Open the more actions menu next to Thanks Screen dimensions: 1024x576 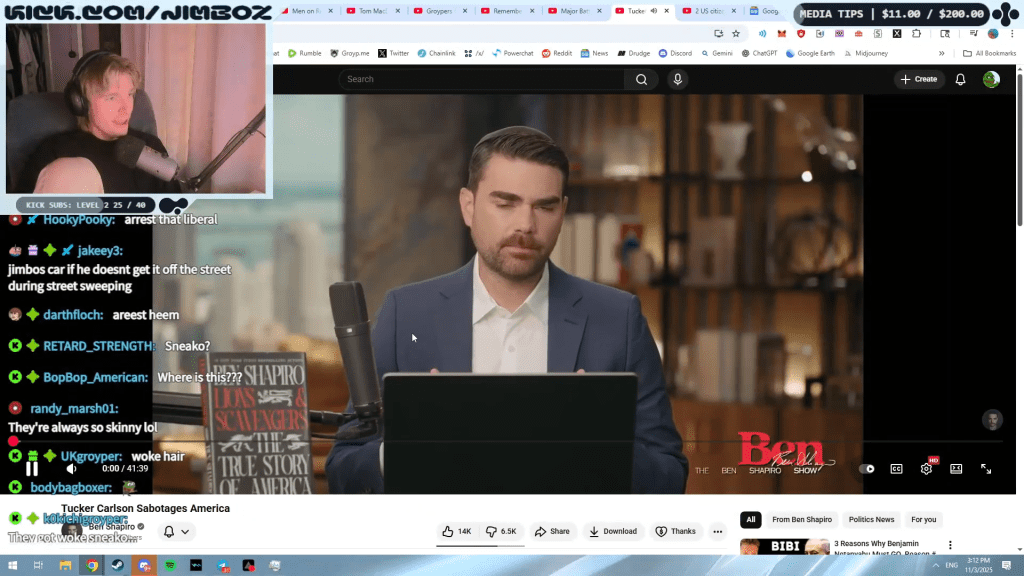[718, 531]
